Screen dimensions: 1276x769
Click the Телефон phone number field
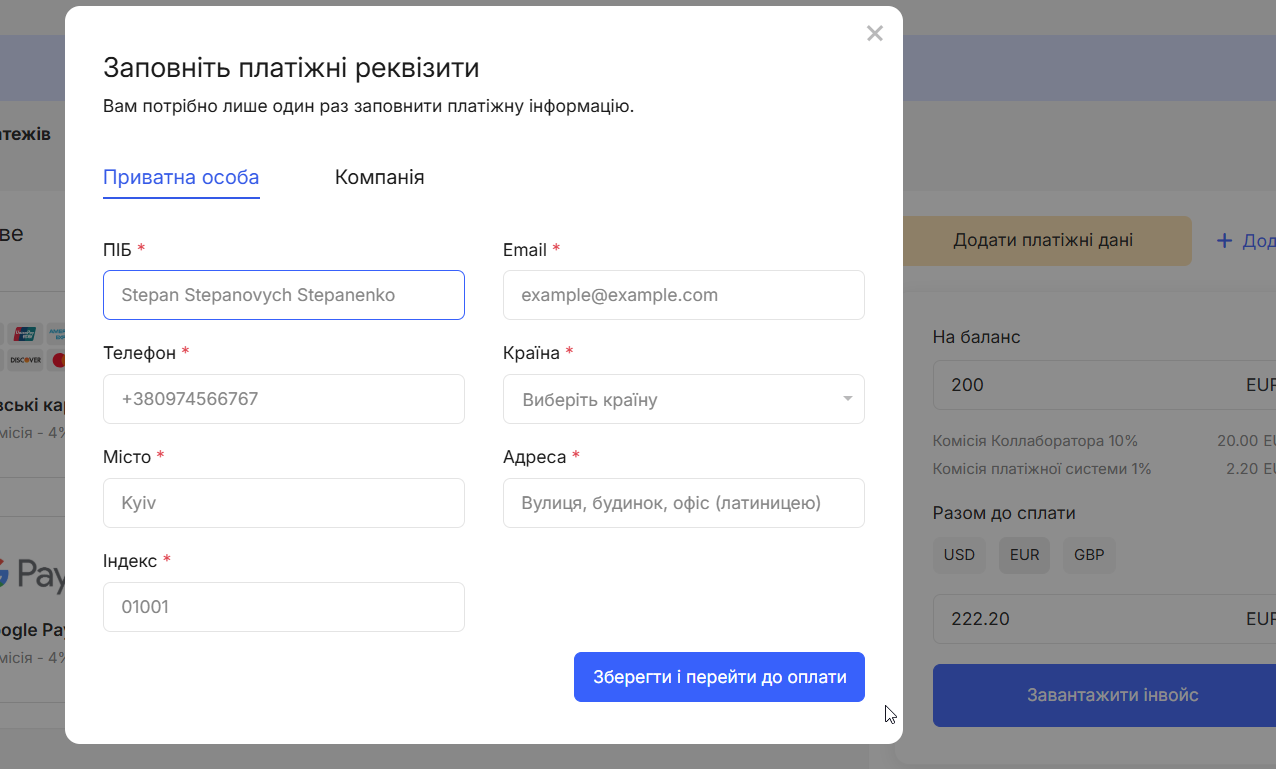pyautogui.click(x=284, y=399)
